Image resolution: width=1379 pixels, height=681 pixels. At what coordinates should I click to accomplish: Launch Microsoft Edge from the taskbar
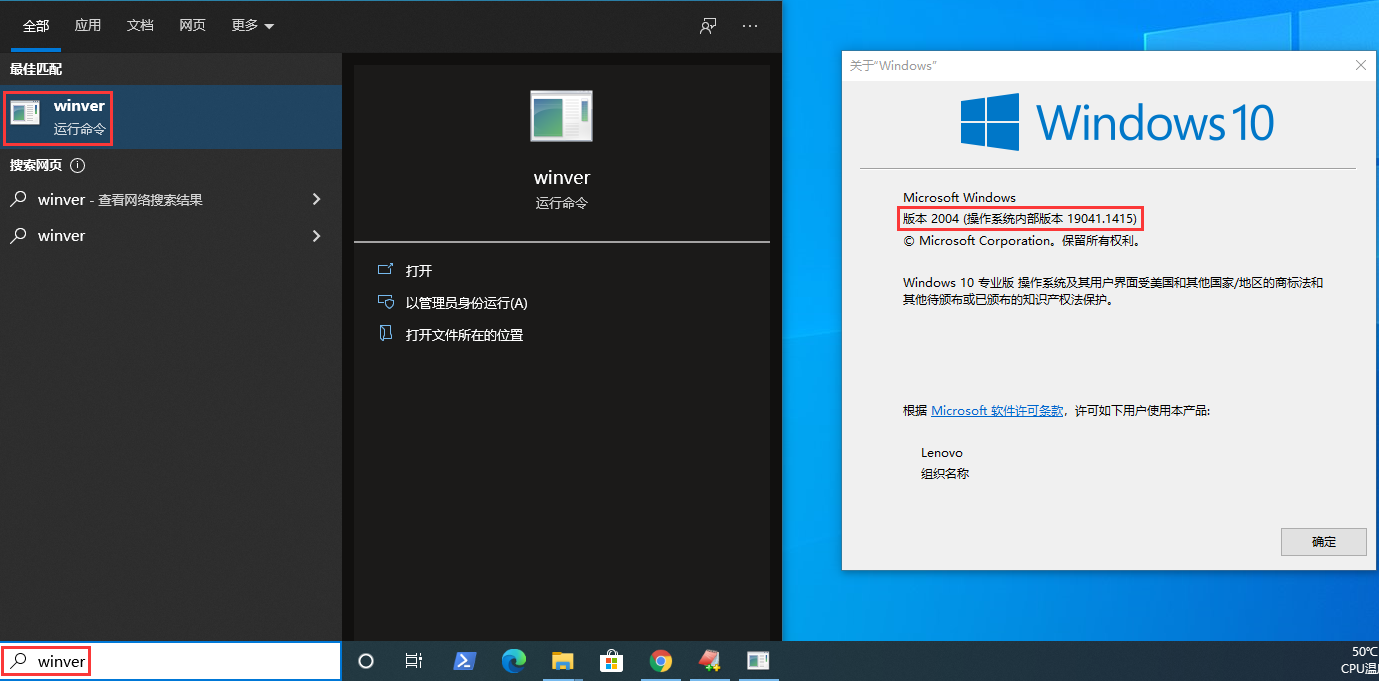(514, 661)
